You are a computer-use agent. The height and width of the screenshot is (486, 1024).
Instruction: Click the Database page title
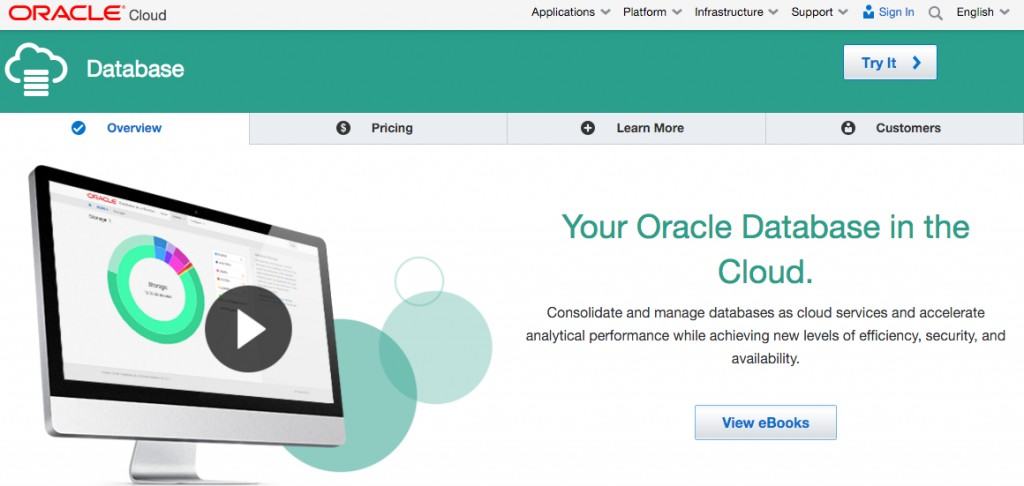[135, 69]
